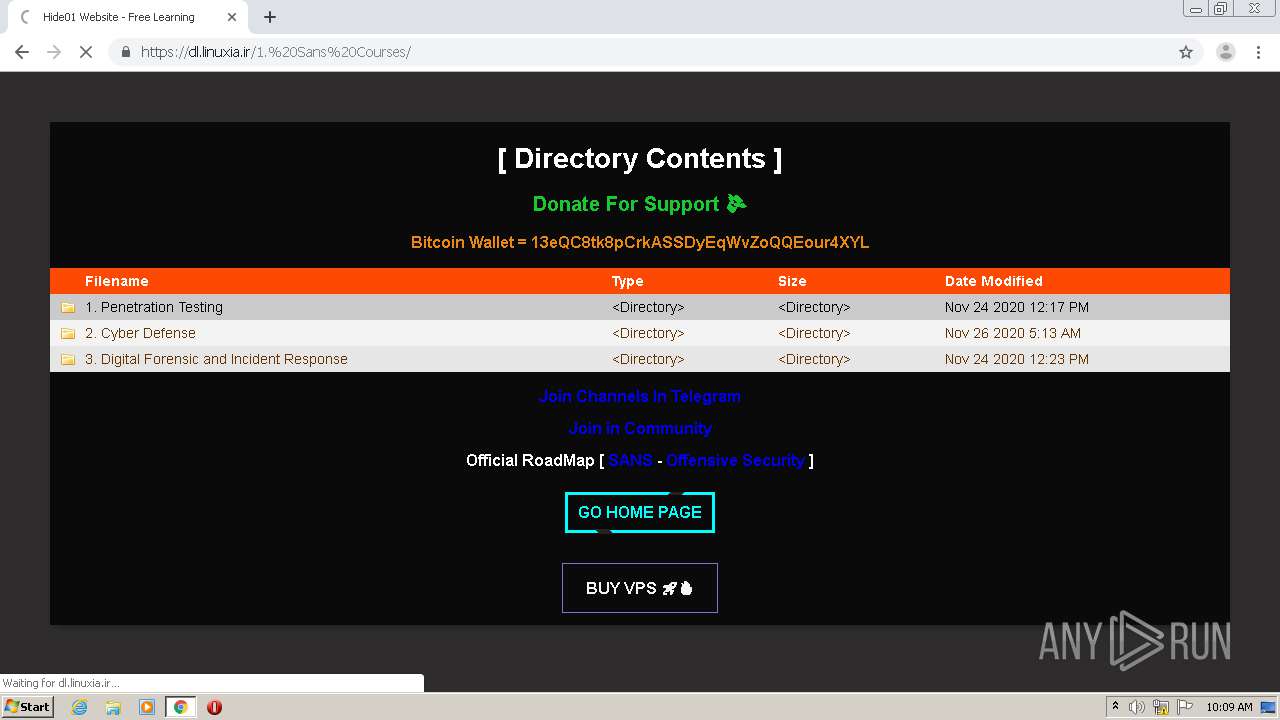Click the Type column header

[x=627, y=281]
